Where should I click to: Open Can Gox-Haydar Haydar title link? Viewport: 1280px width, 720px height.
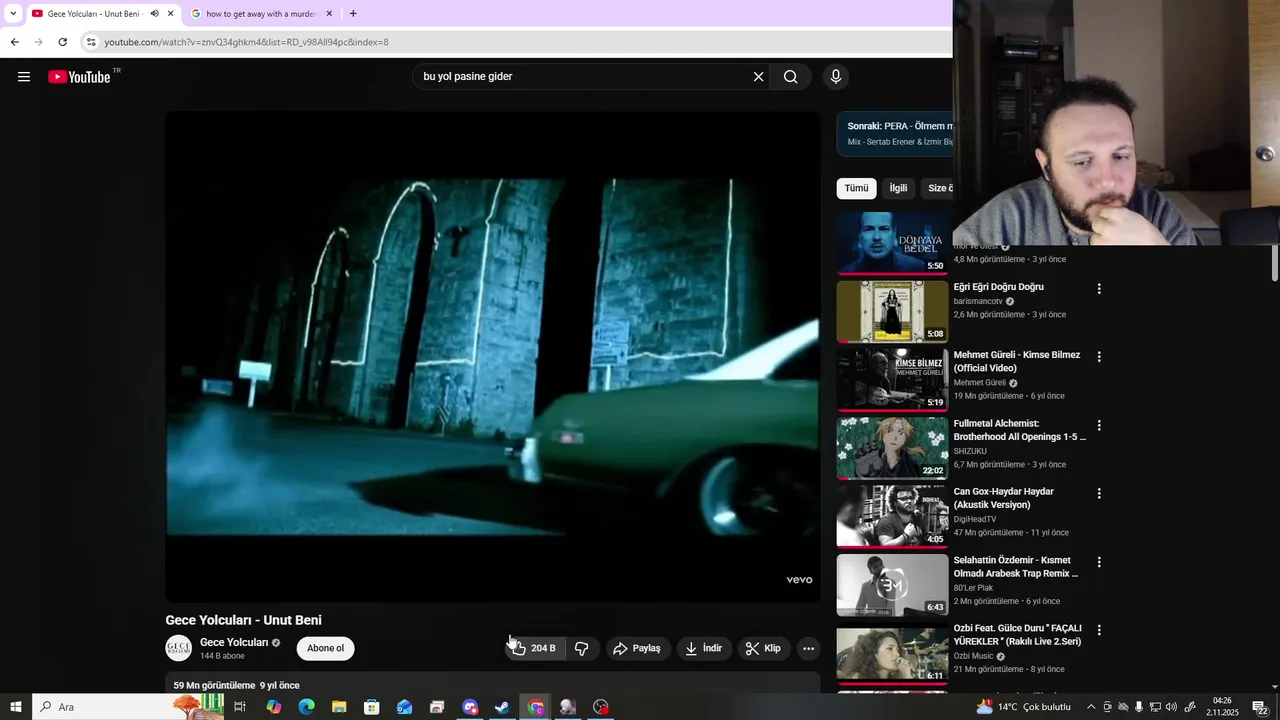pyautogui.click(x=1003, y=498)
